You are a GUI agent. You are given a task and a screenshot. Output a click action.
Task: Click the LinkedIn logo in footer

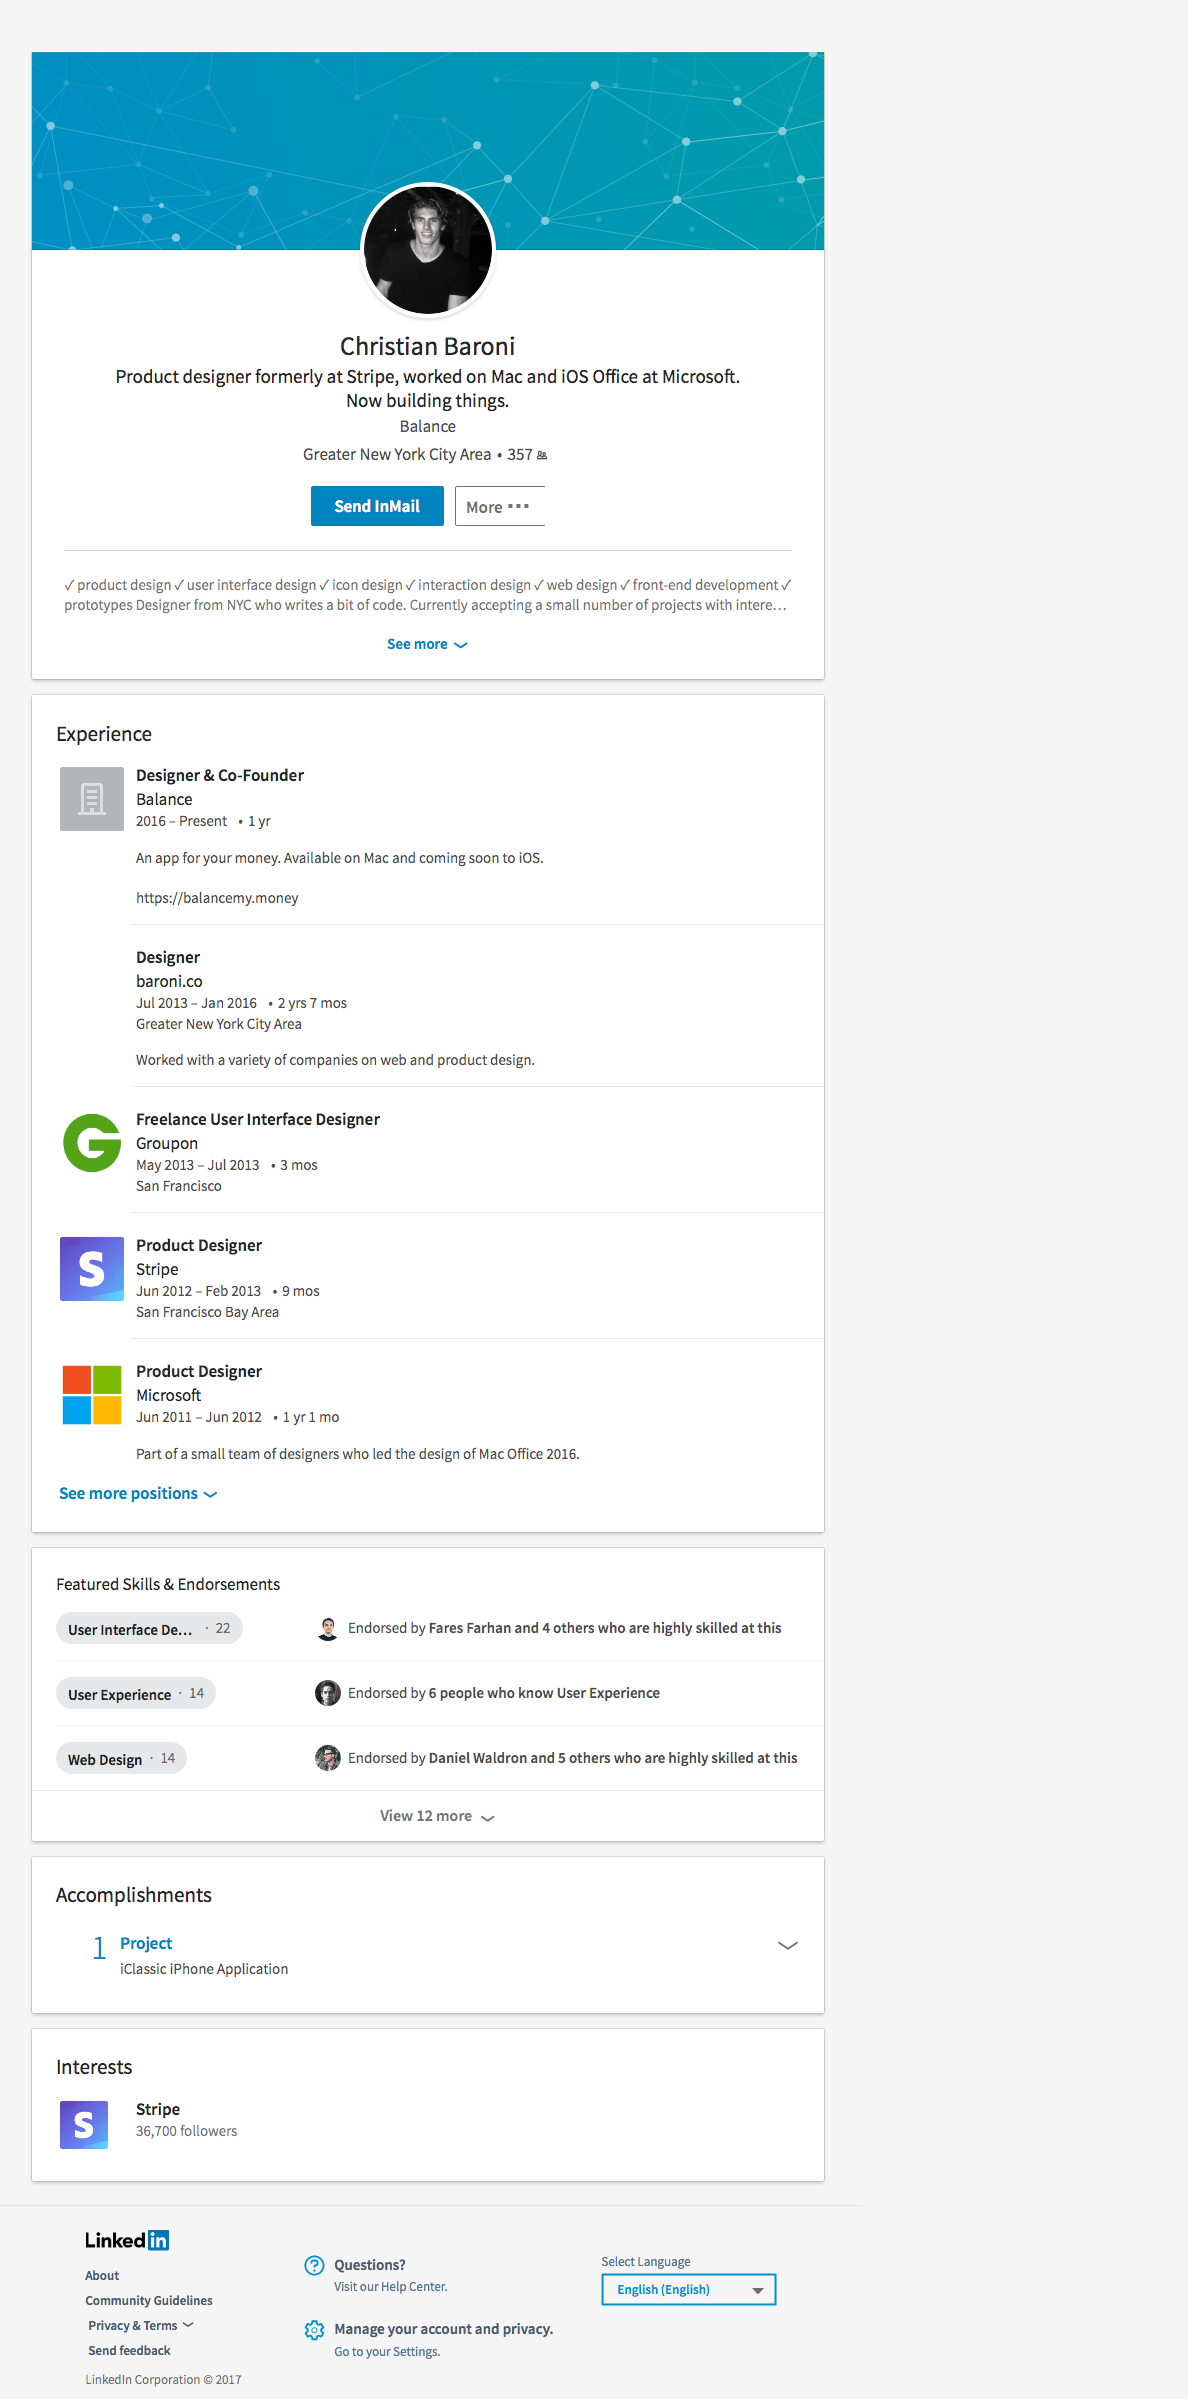pyautogui.click(x=127, y=2240)
